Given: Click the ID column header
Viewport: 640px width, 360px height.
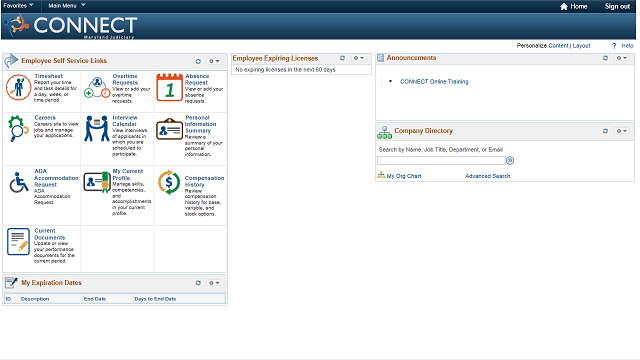Looking at the screenshot, I should click(8, 299).
